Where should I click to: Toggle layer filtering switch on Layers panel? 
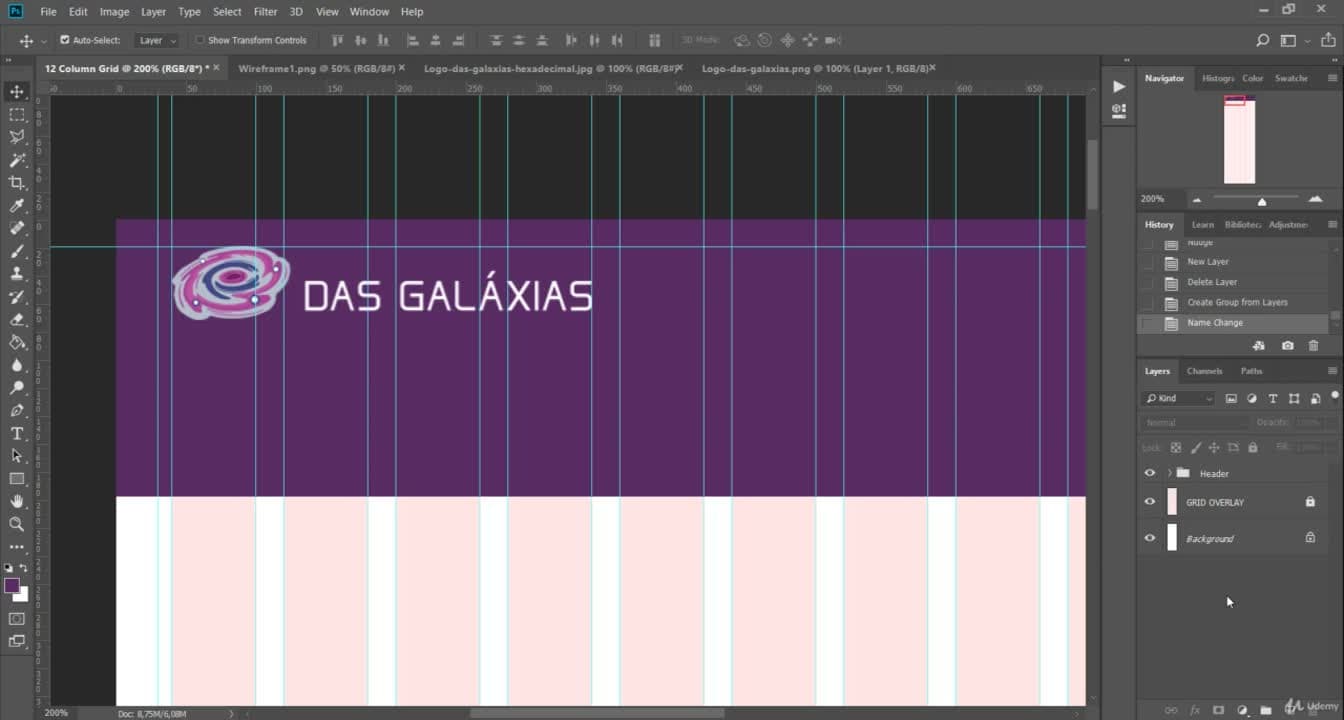pyautogui.click(x=1334, y=396)
